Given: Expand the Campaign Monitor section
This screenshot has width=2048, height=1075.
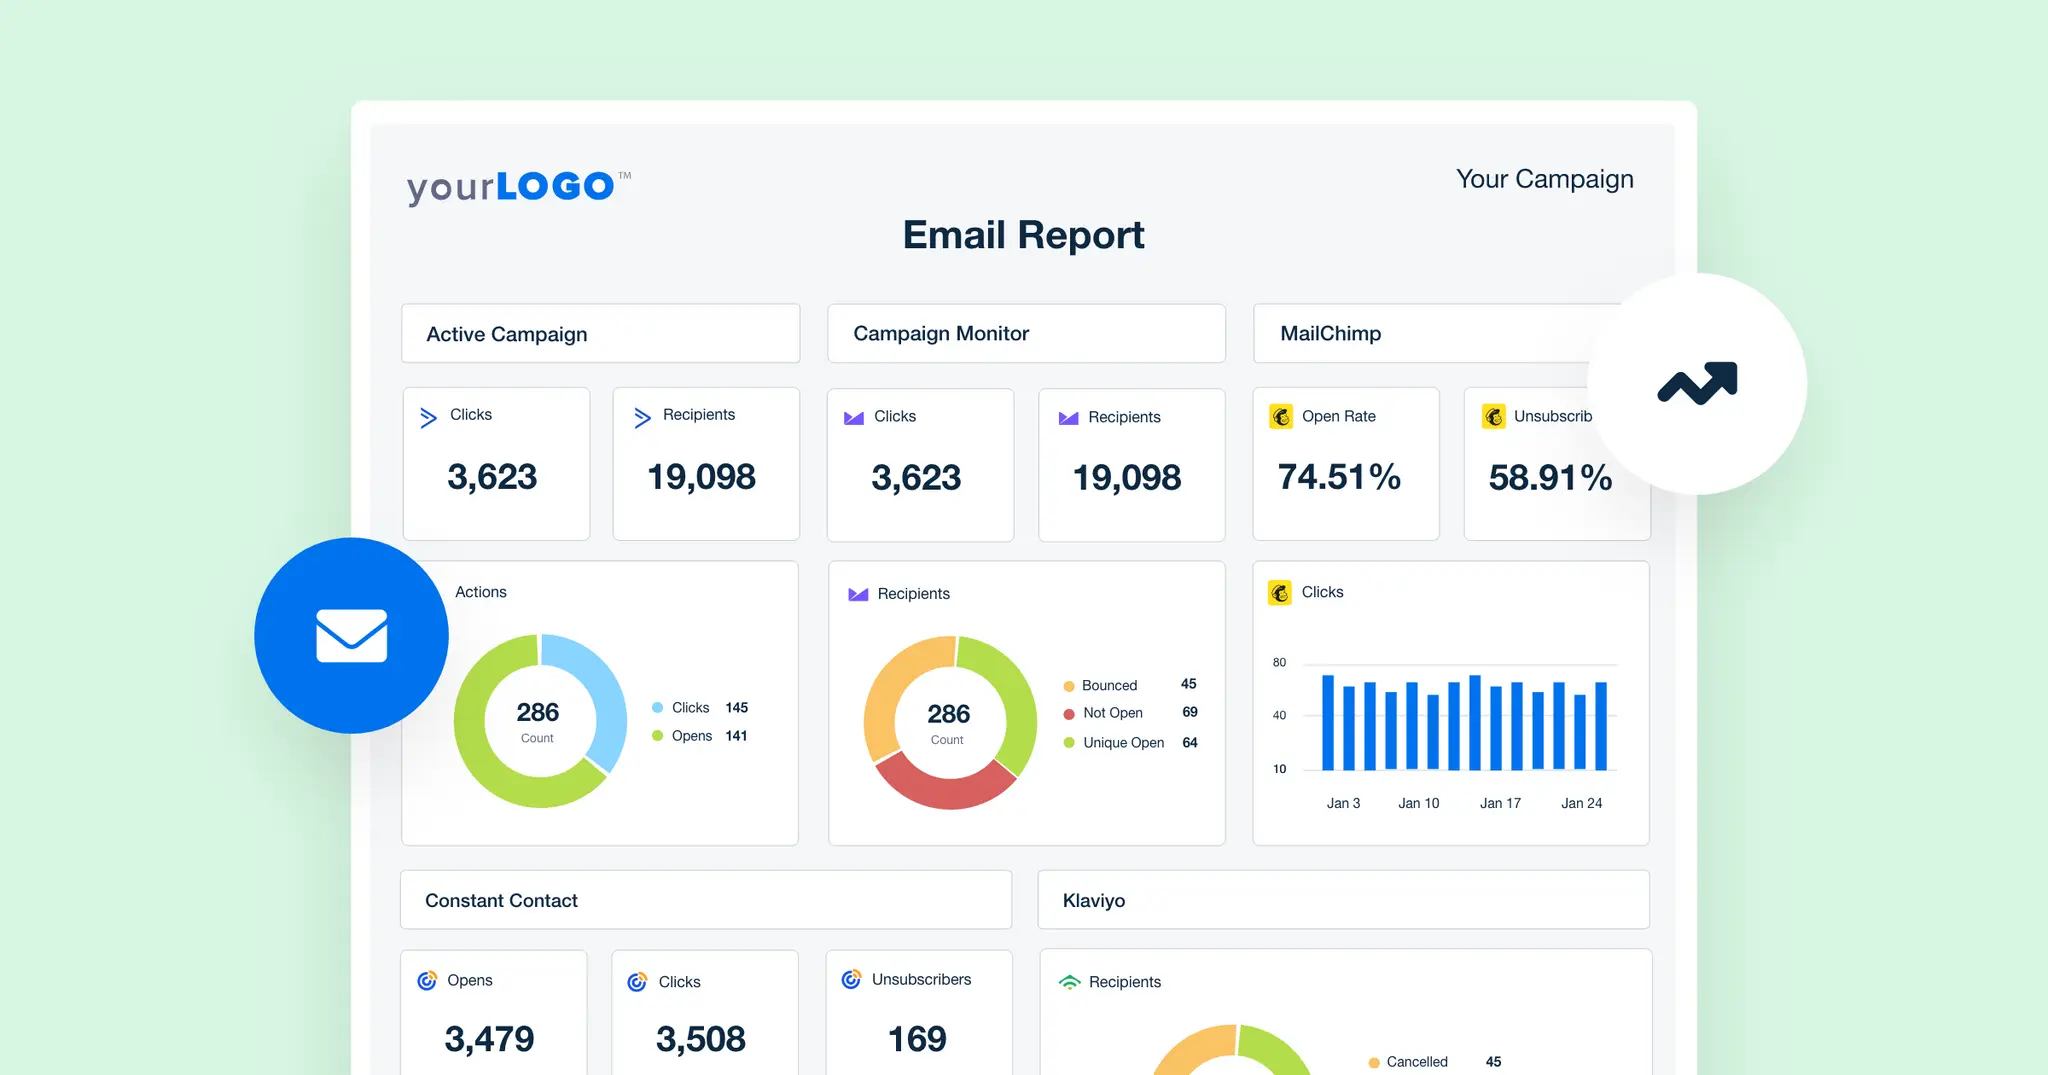Looking at the screenshot, I should [1026, 333].
